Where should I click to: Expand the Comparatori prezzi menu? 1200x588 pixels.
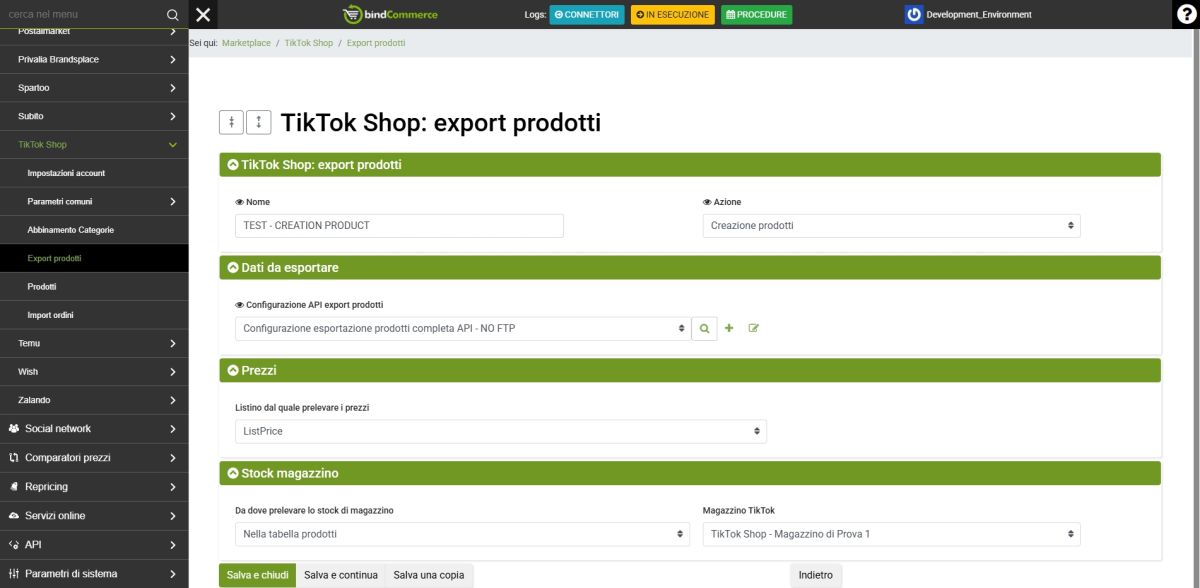pos(94,458)
